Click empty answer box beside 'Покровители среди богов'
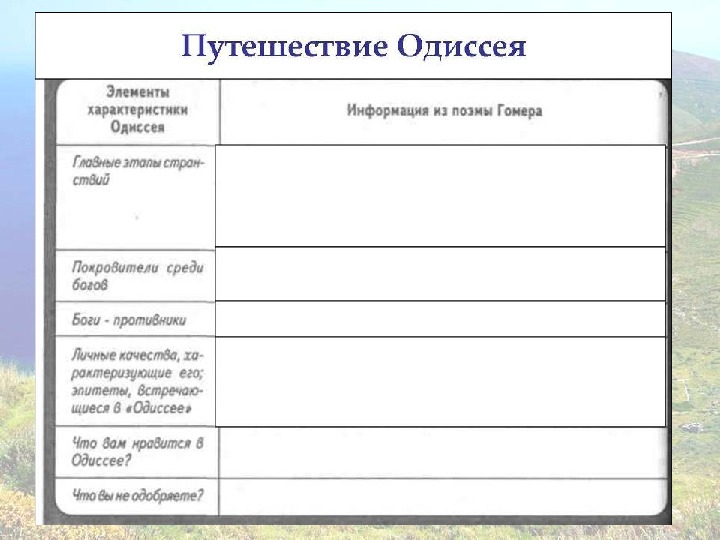720x540 pixels. click(x=440, y=274)
